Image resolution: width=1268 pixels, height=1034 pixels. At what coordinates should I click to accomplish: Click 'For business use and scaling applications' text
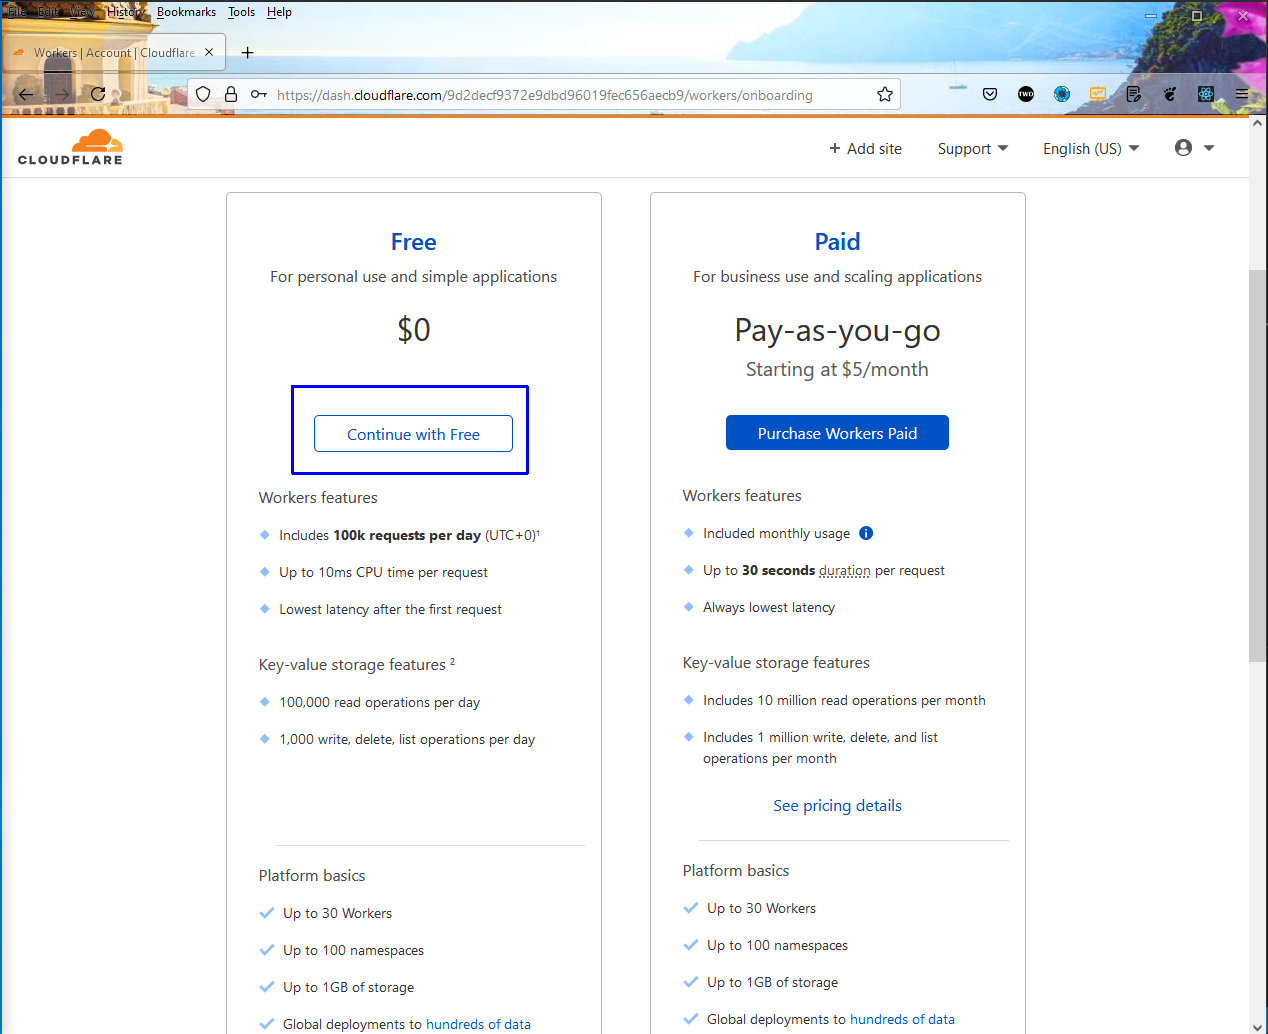837,276
